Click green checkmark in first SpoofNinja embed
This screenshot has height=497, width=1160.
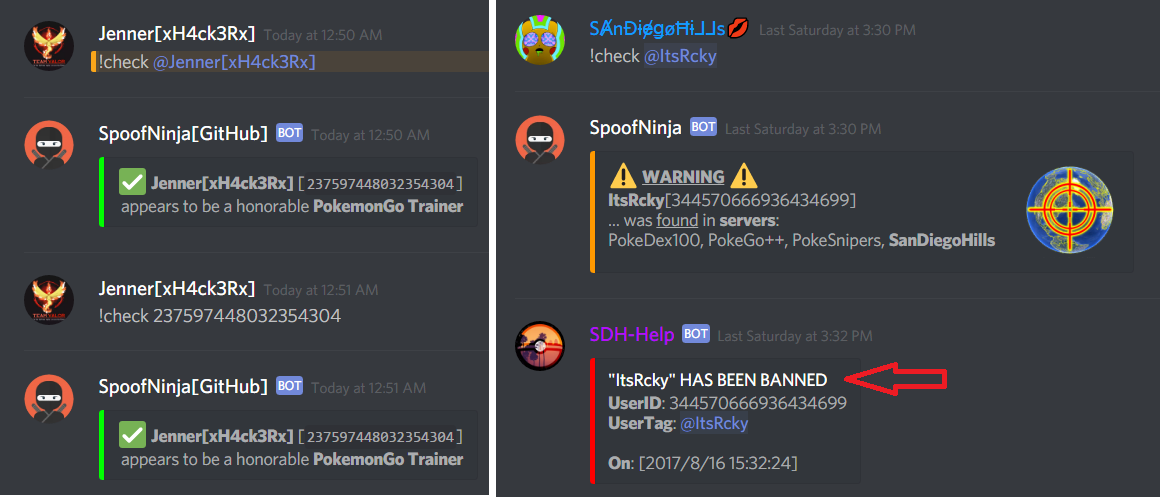tap(133, 183)
